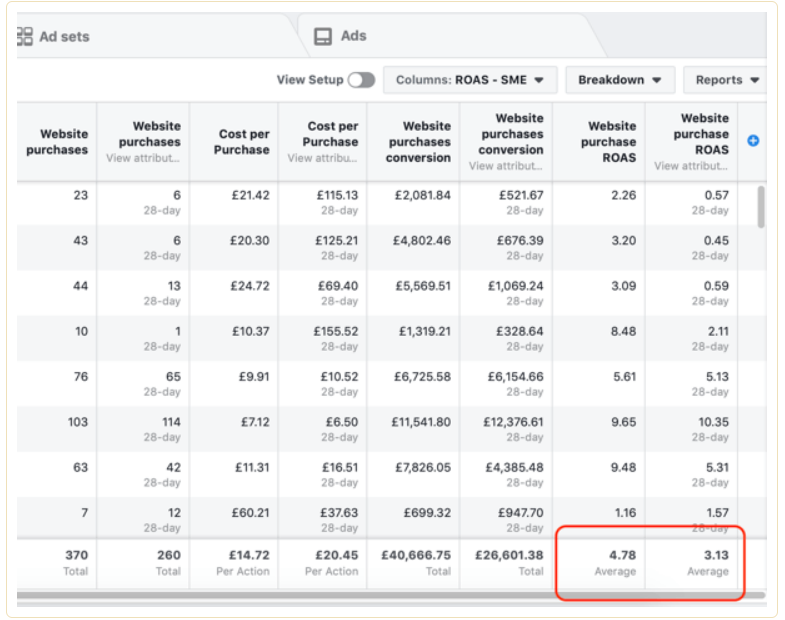Click the £7,826.05 conversion value

coord(423,468)
